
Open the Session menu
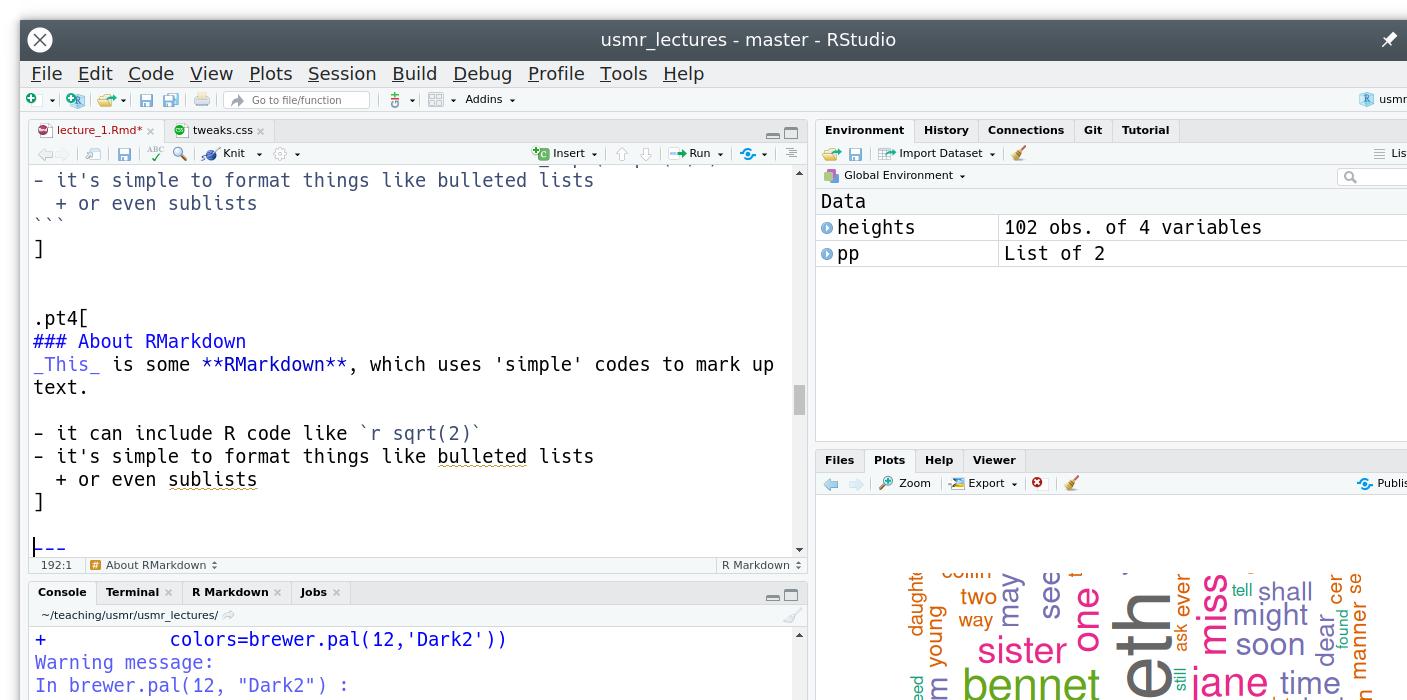click(341, 73)
